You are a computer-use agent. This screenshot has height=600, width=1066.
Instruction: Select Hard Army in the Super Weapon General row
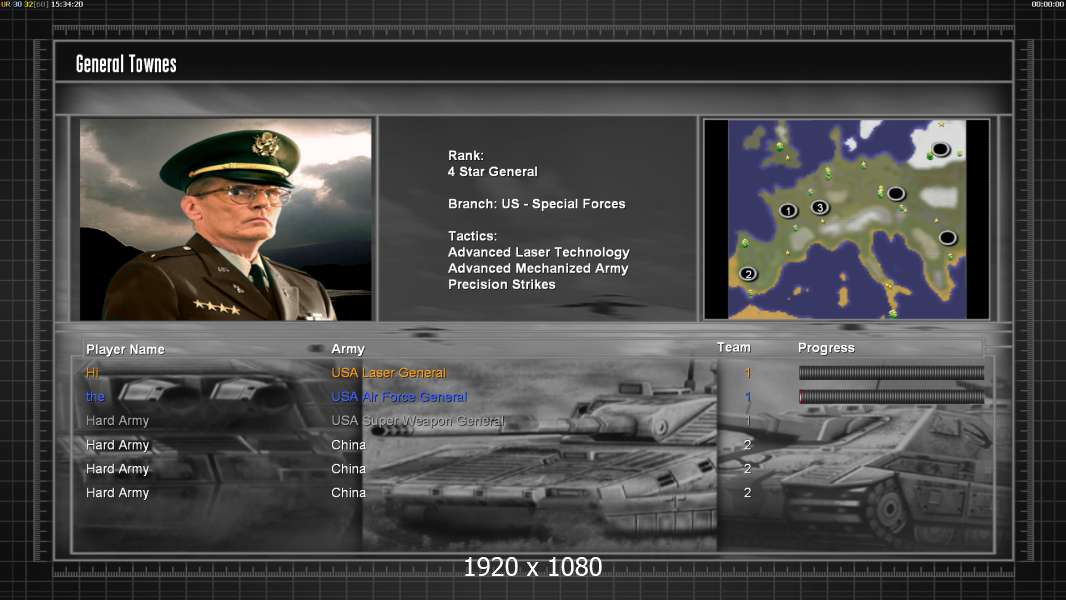(x=118, y=421)
